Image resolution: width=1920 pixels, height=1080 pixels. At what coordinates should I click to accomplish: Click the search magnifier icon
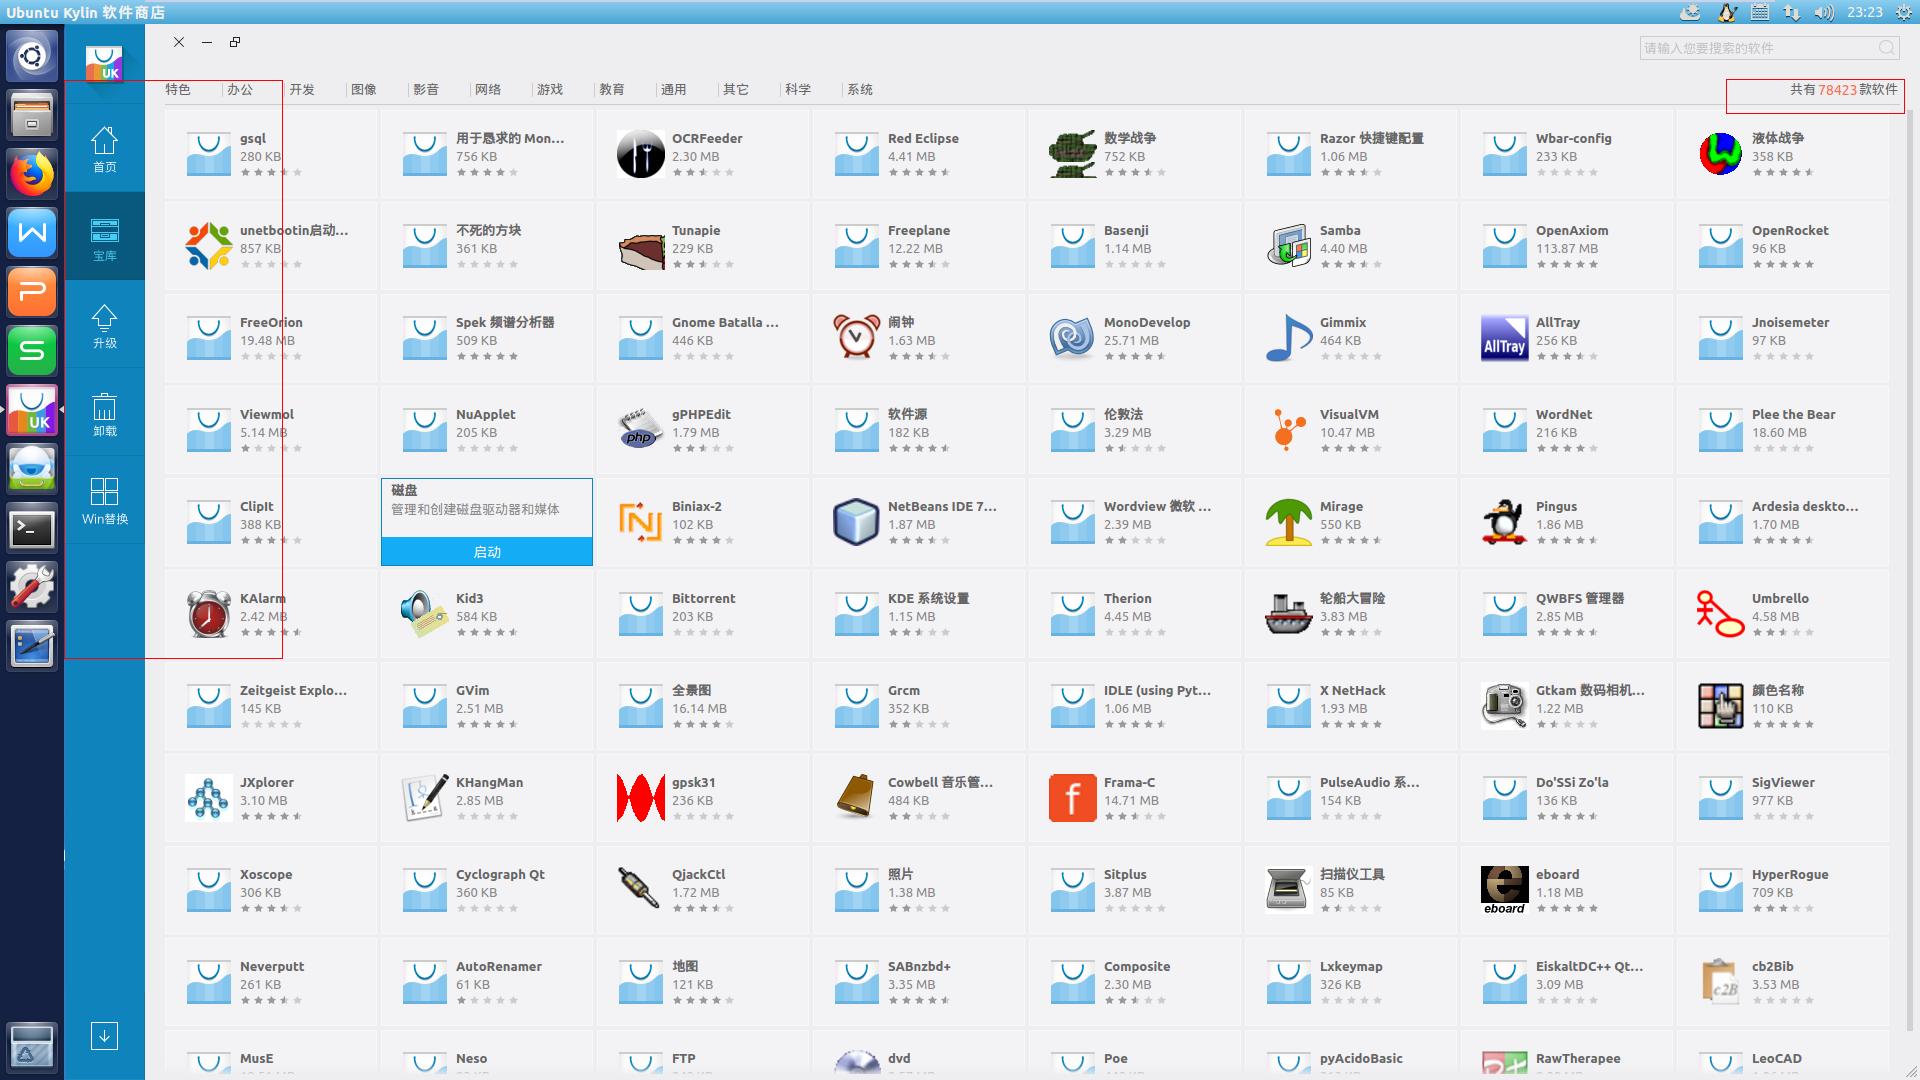[1886, 48]
